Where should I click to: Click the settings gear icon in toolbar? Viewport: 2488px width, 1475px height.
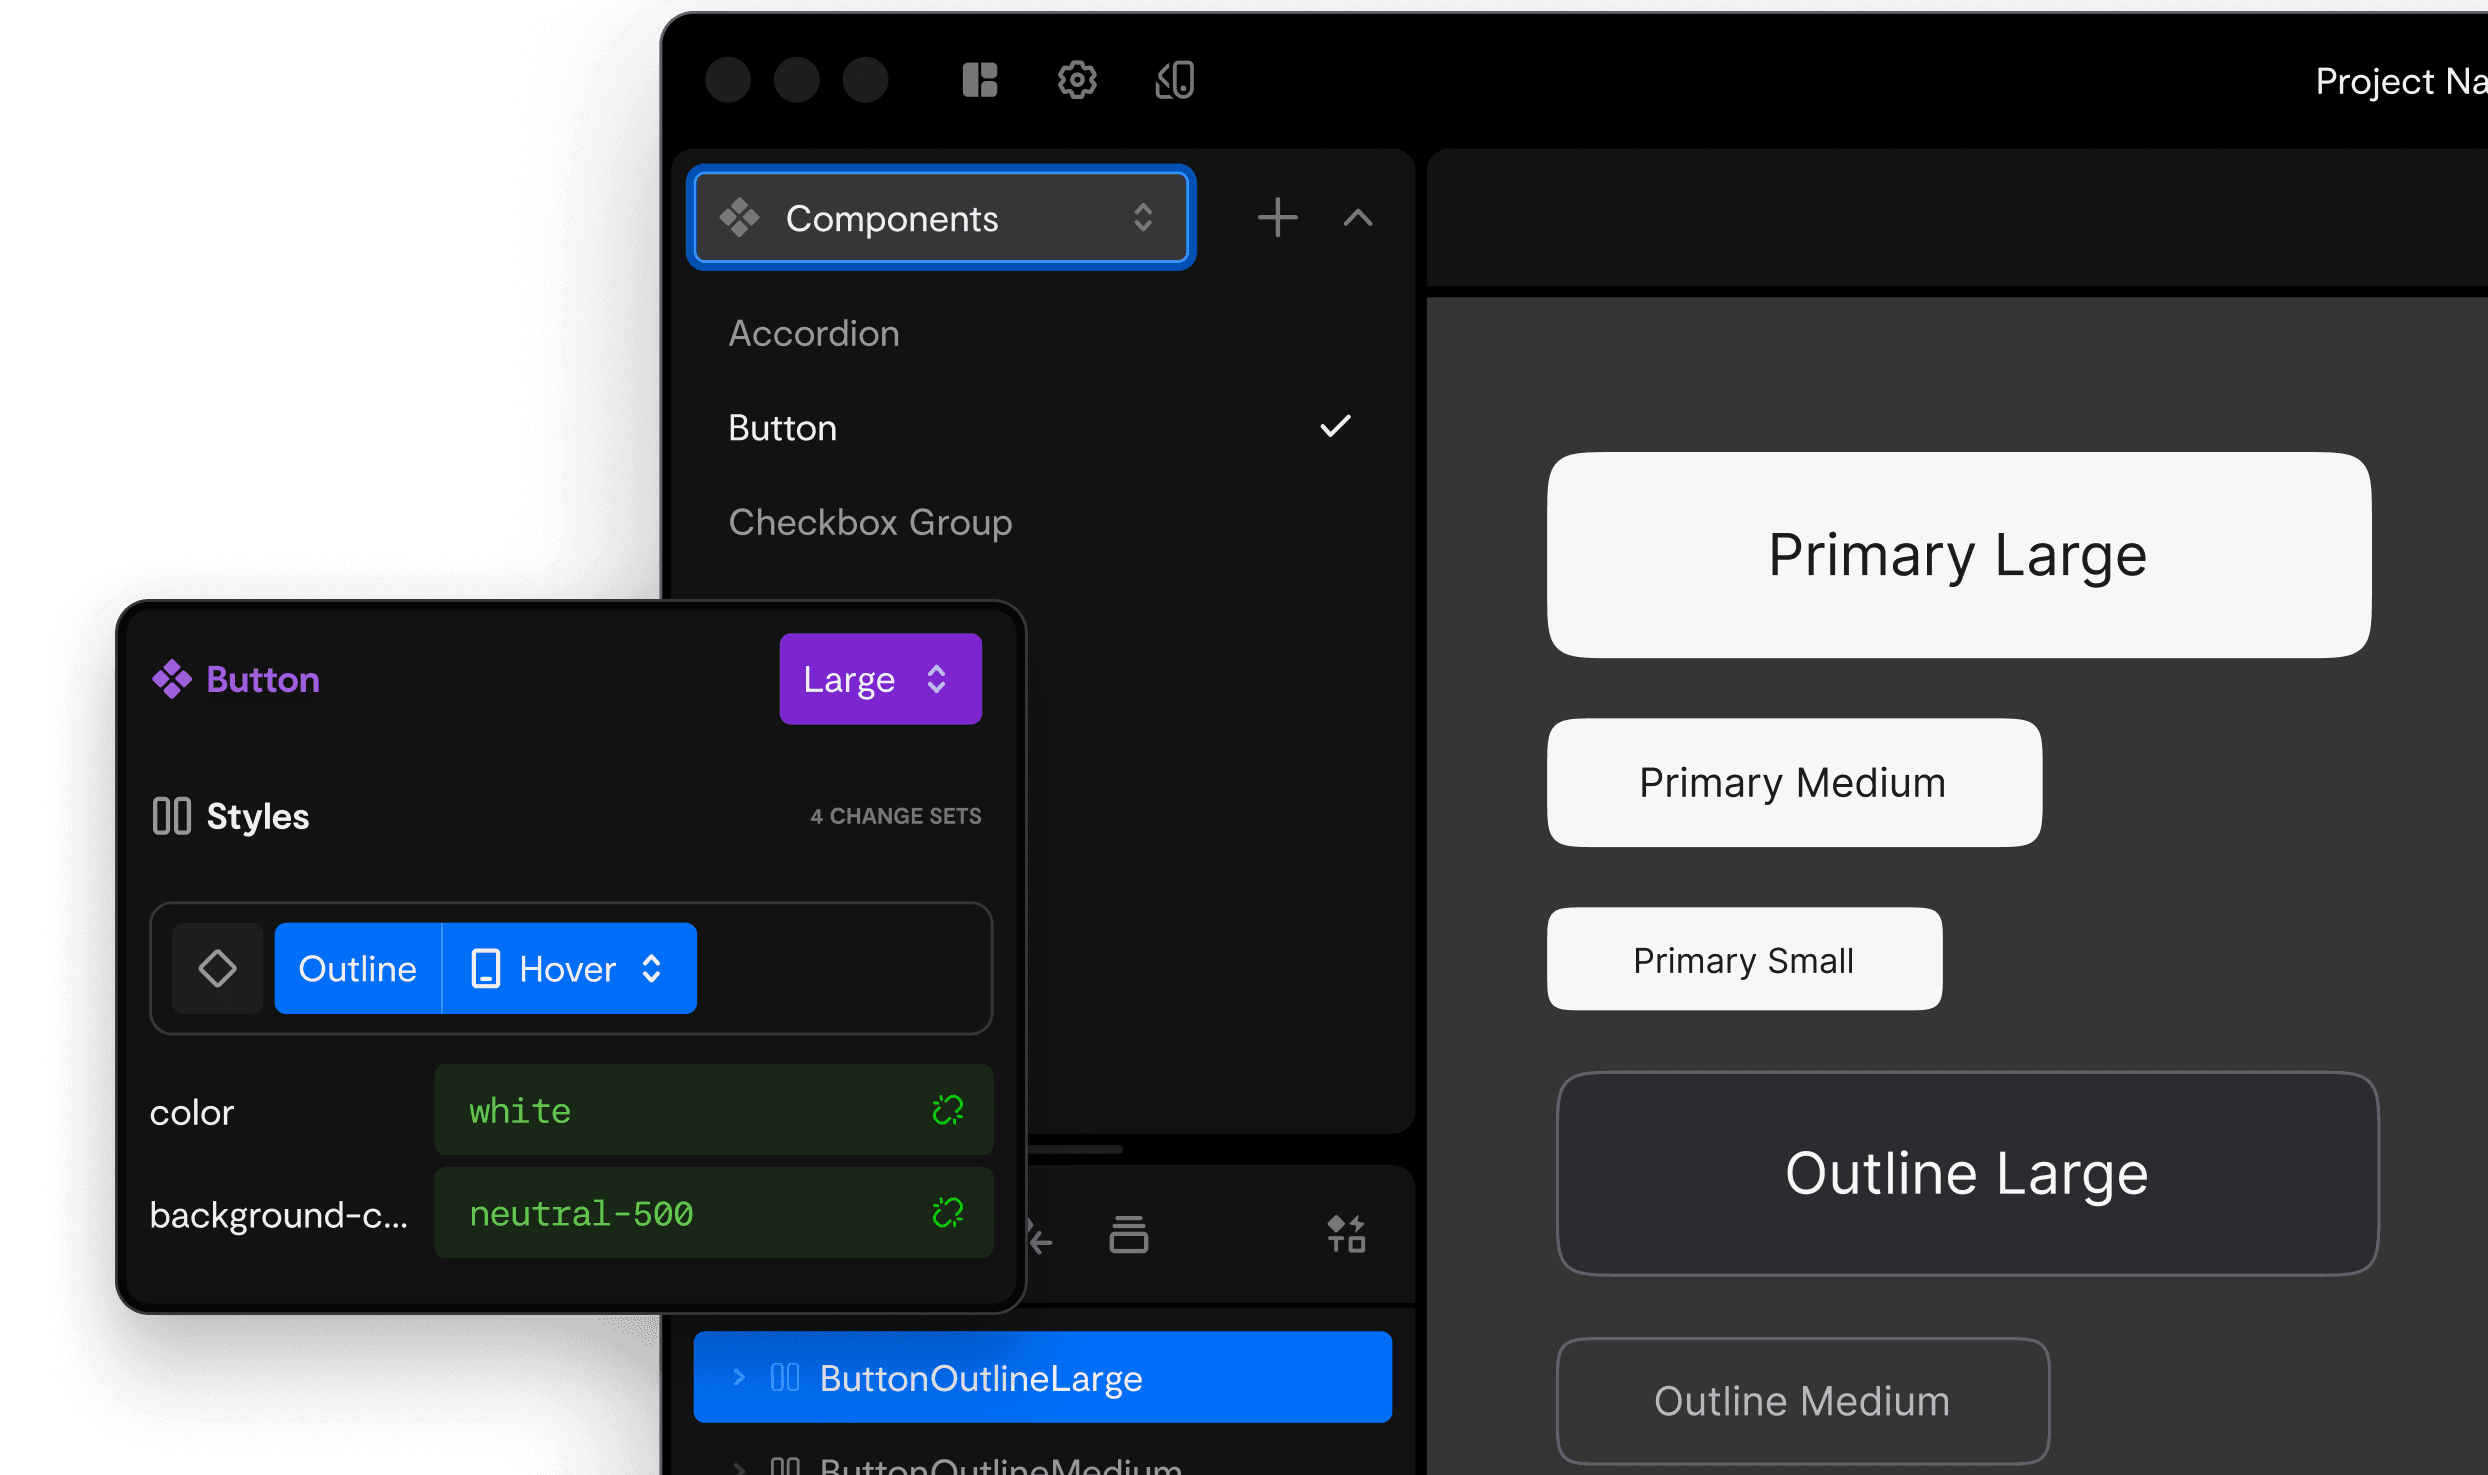(1076, 79)
